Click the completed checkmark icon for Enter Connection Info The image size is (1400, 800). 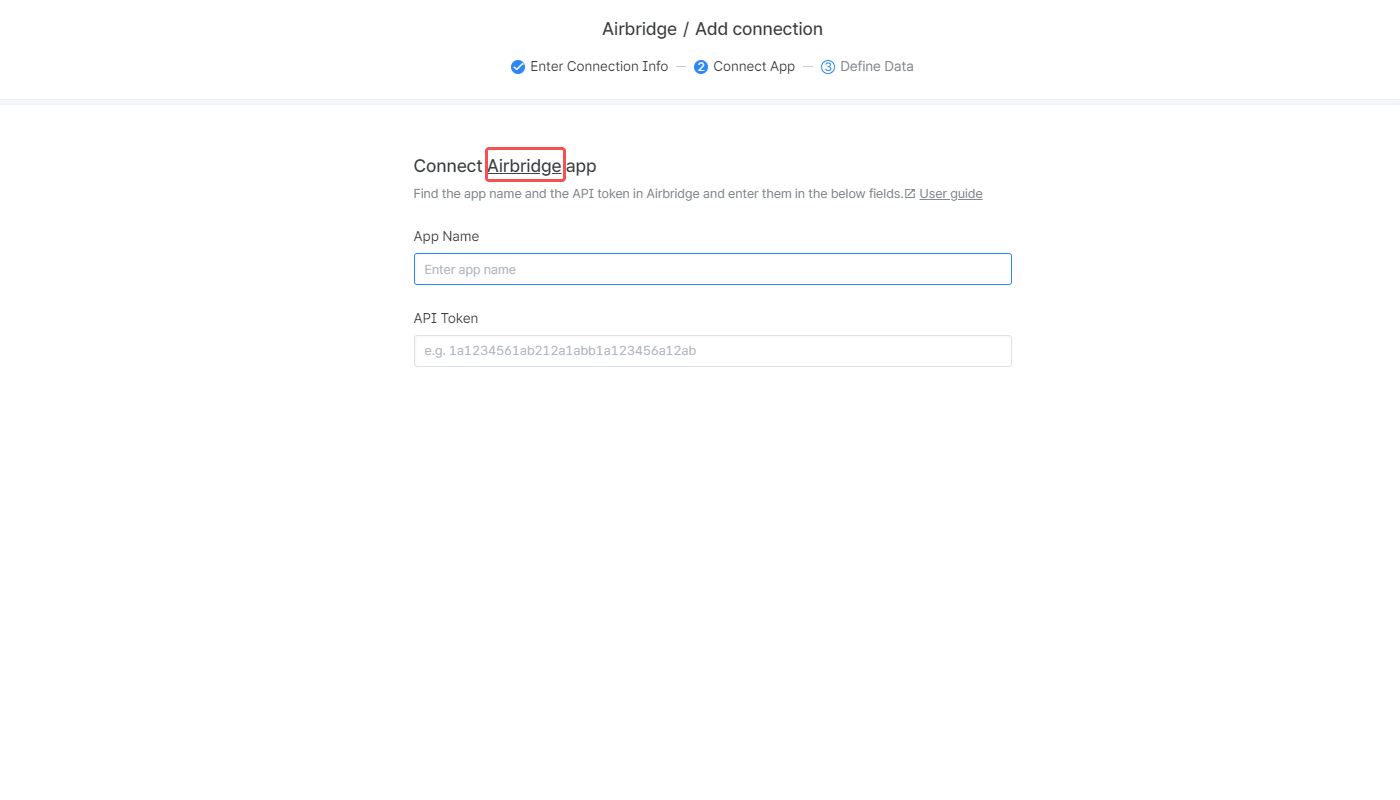518,67
